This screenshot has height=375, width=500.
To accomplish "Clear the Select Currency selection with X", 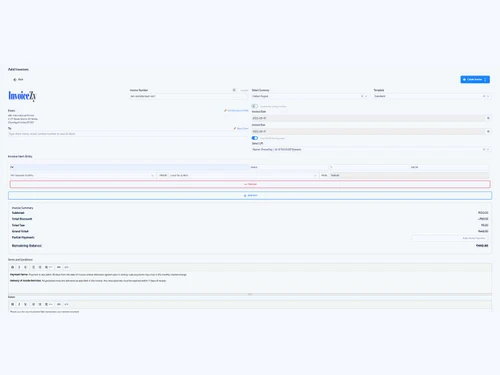I will [362, 96].
